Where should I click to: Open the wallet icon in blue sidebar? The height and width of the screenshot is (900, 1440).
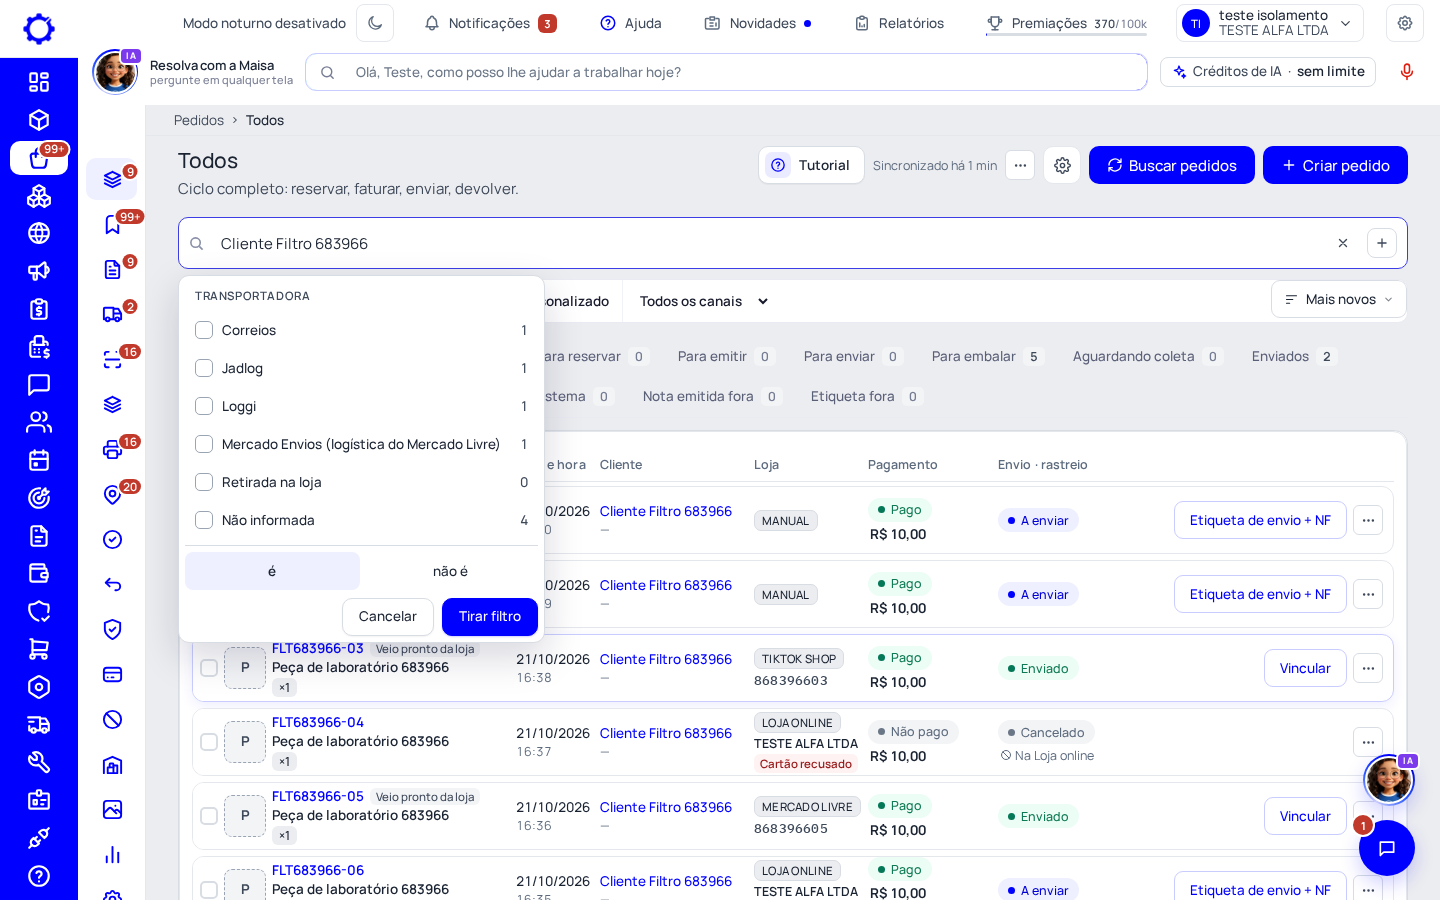[x=39, y=573]
